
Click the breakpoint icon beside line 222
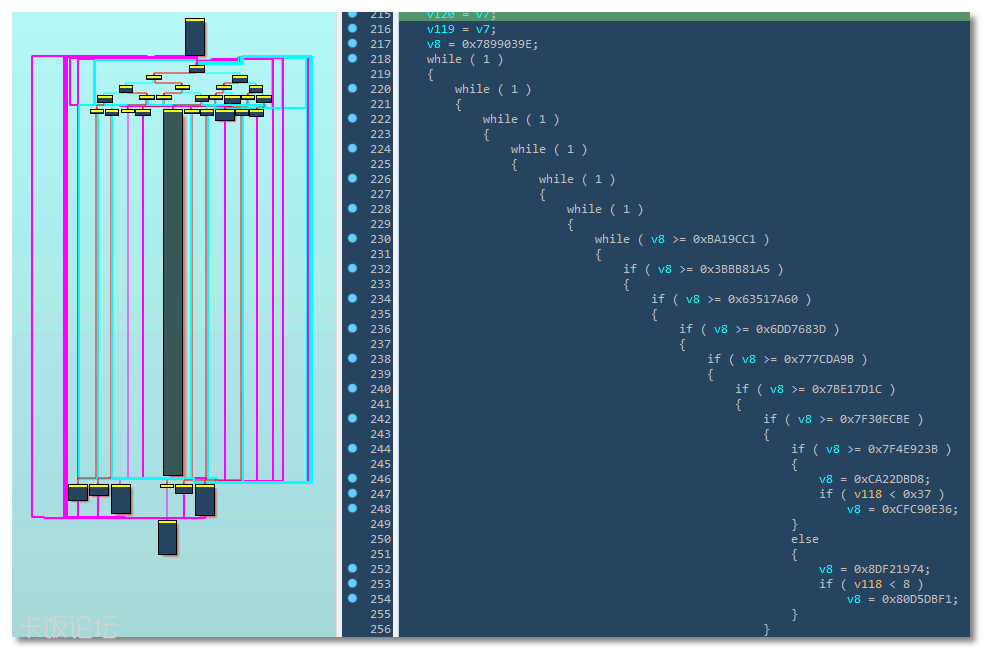[351, 119]
